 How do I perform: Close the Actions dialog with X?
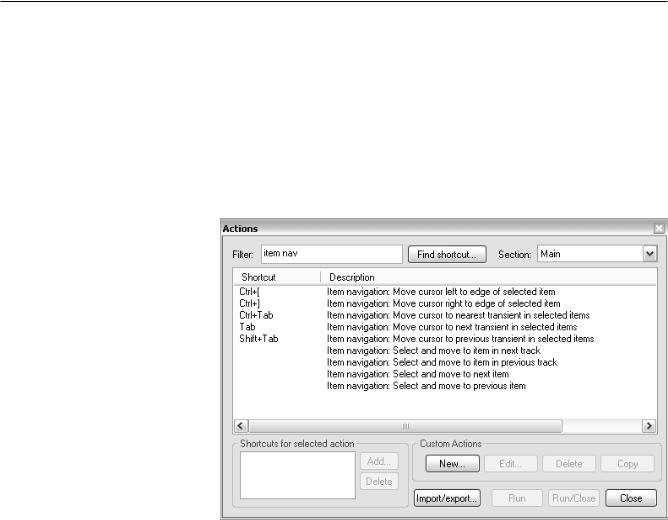click(659, 228)
